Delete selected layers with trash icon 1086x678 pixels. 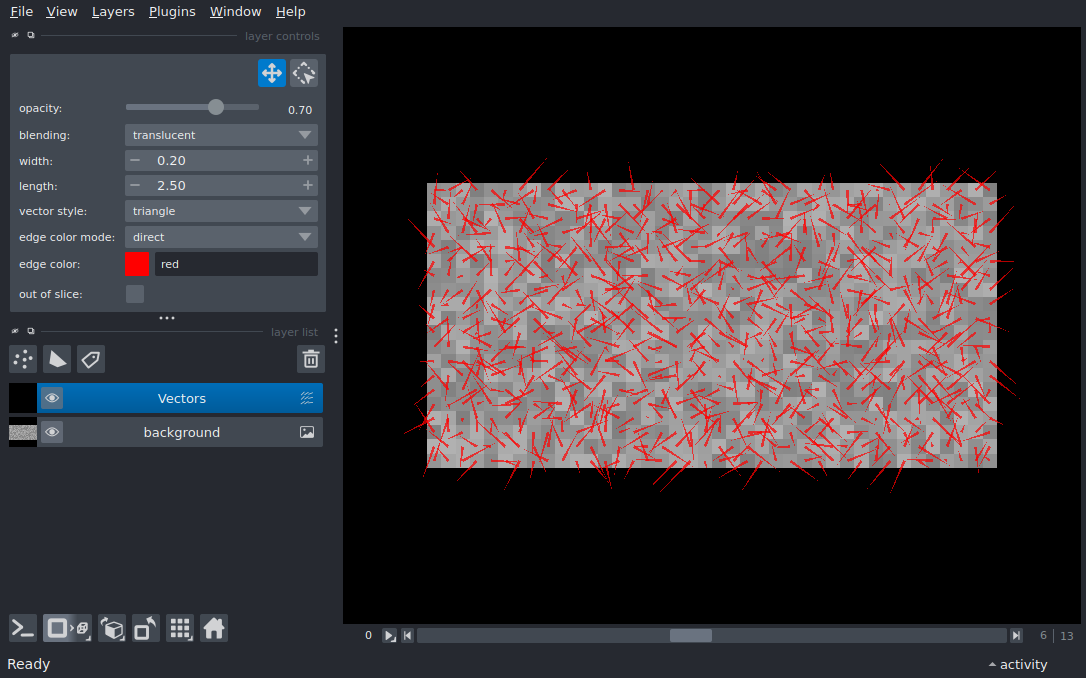(x=310, y=359)
